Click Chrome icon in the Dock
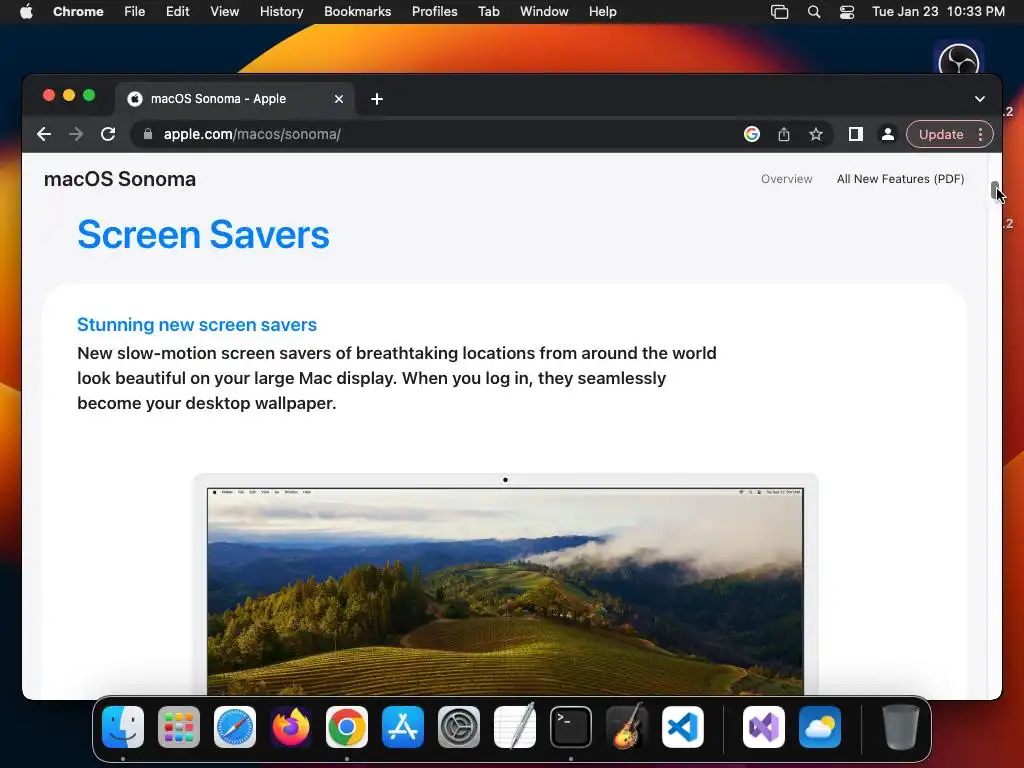This screenshot has width=1024, height=768. (347, 727)
